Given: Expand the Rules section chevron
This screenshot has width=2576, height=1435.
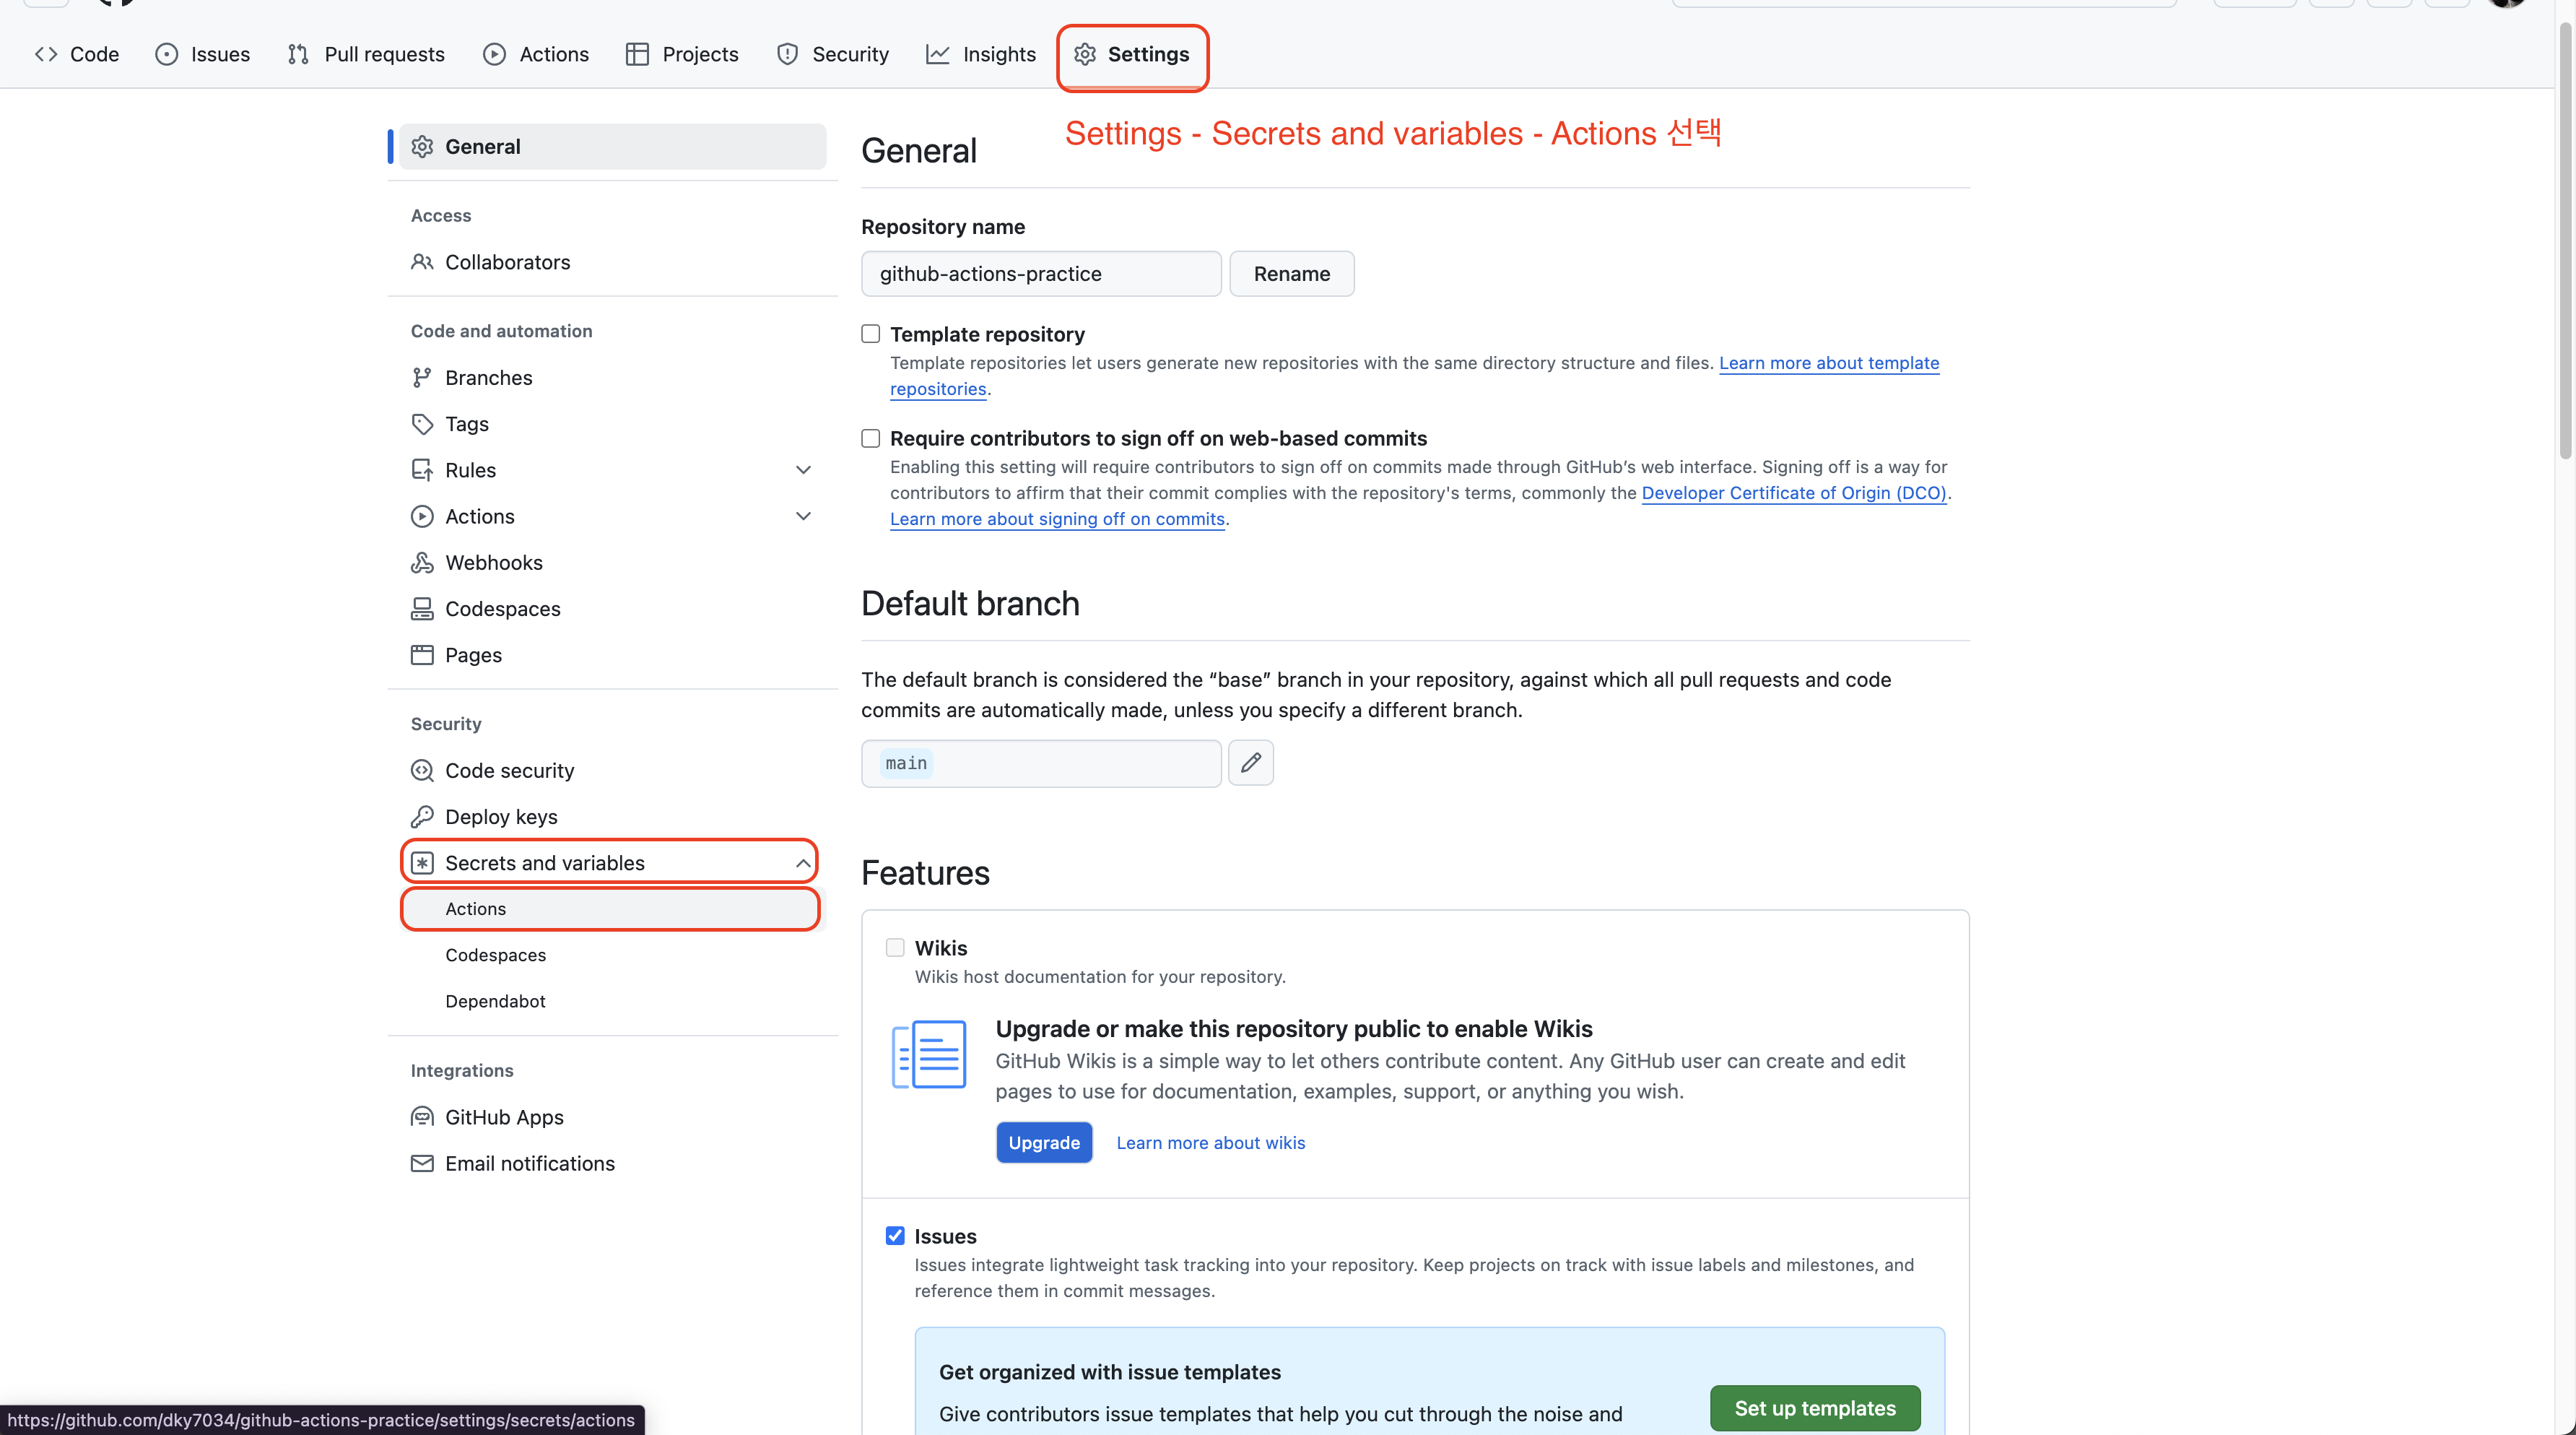Looking at the screenshot, I should 803,470.
